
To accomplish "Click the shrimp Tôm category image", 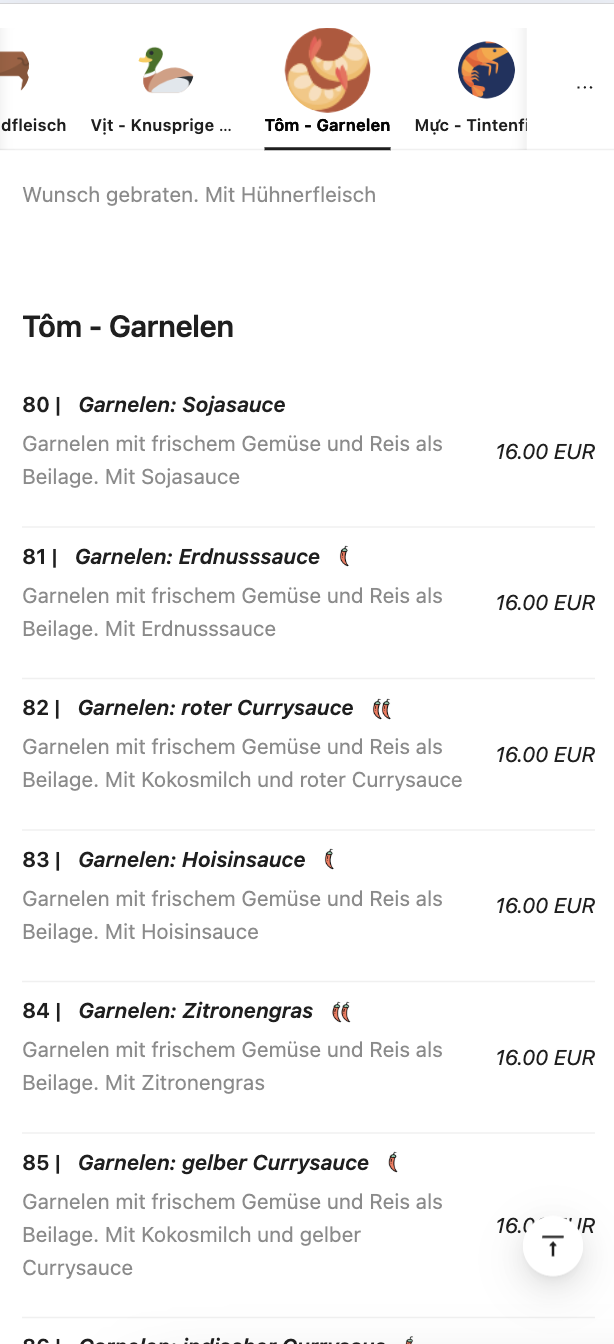I will tap(327, 70).
